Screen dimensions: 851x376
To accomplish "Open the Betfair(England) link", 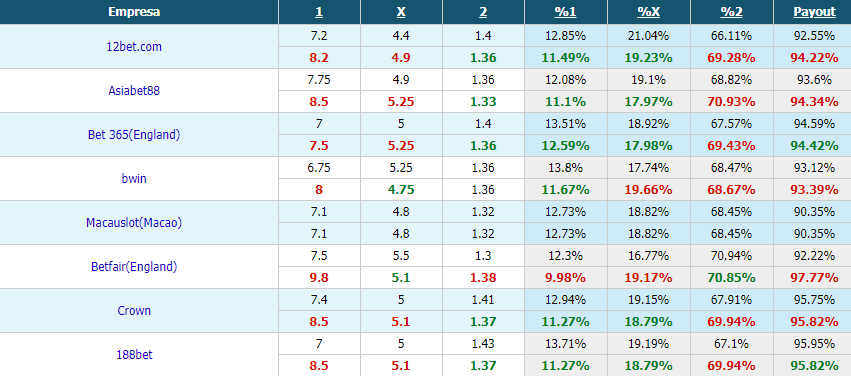I will pyautogui.click(x=134, y=266).
